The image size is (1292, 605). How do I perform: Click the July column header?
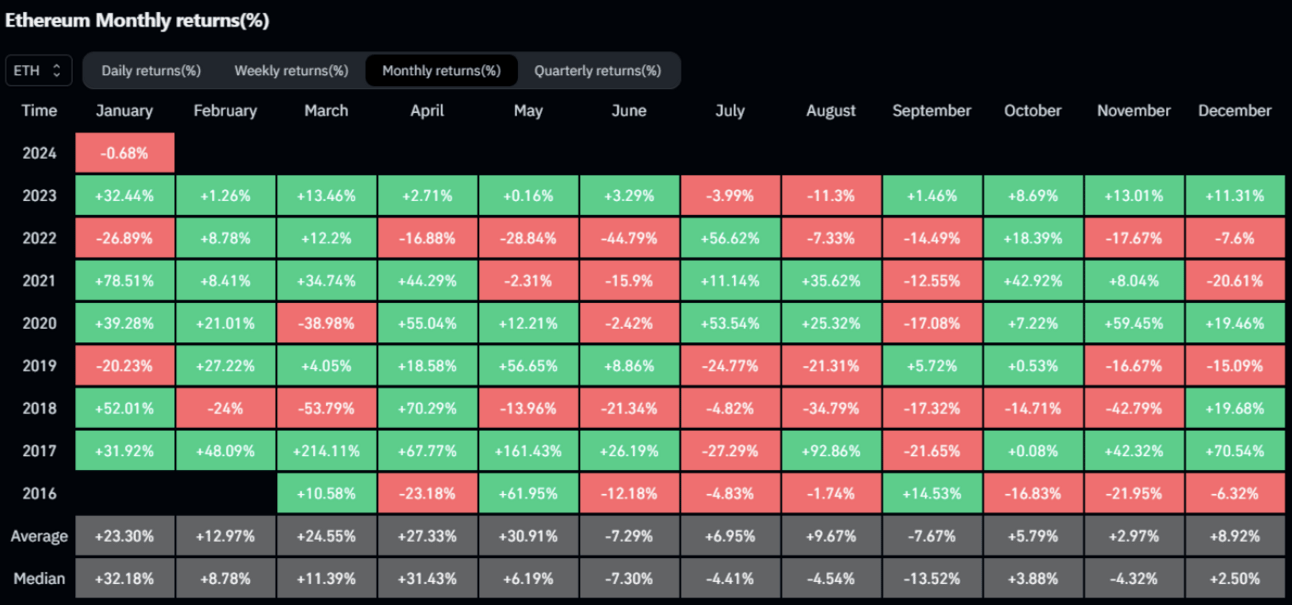click(x=730, y=111)
